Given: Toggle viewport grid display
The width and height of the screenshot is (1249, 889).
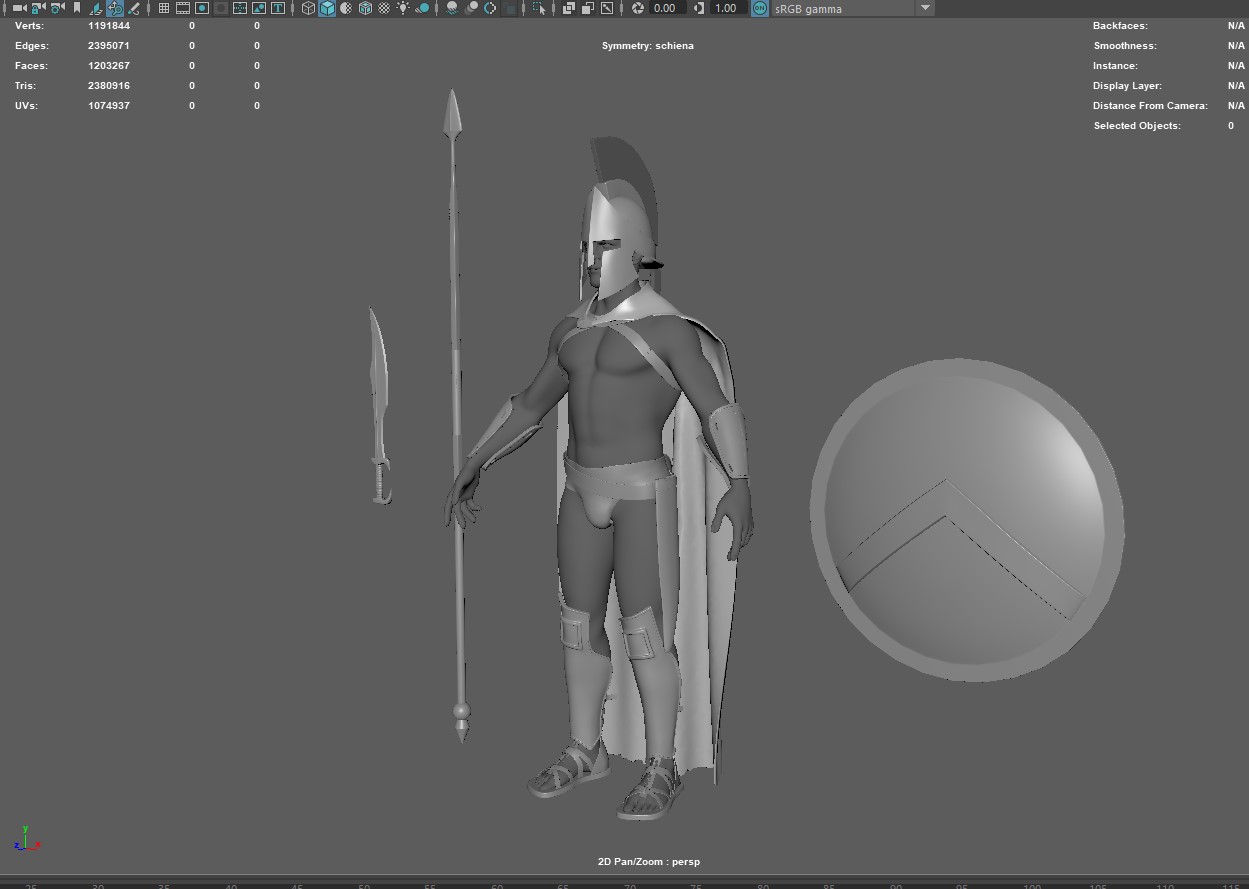Looking at the screenshot, I should pos(164,8).
